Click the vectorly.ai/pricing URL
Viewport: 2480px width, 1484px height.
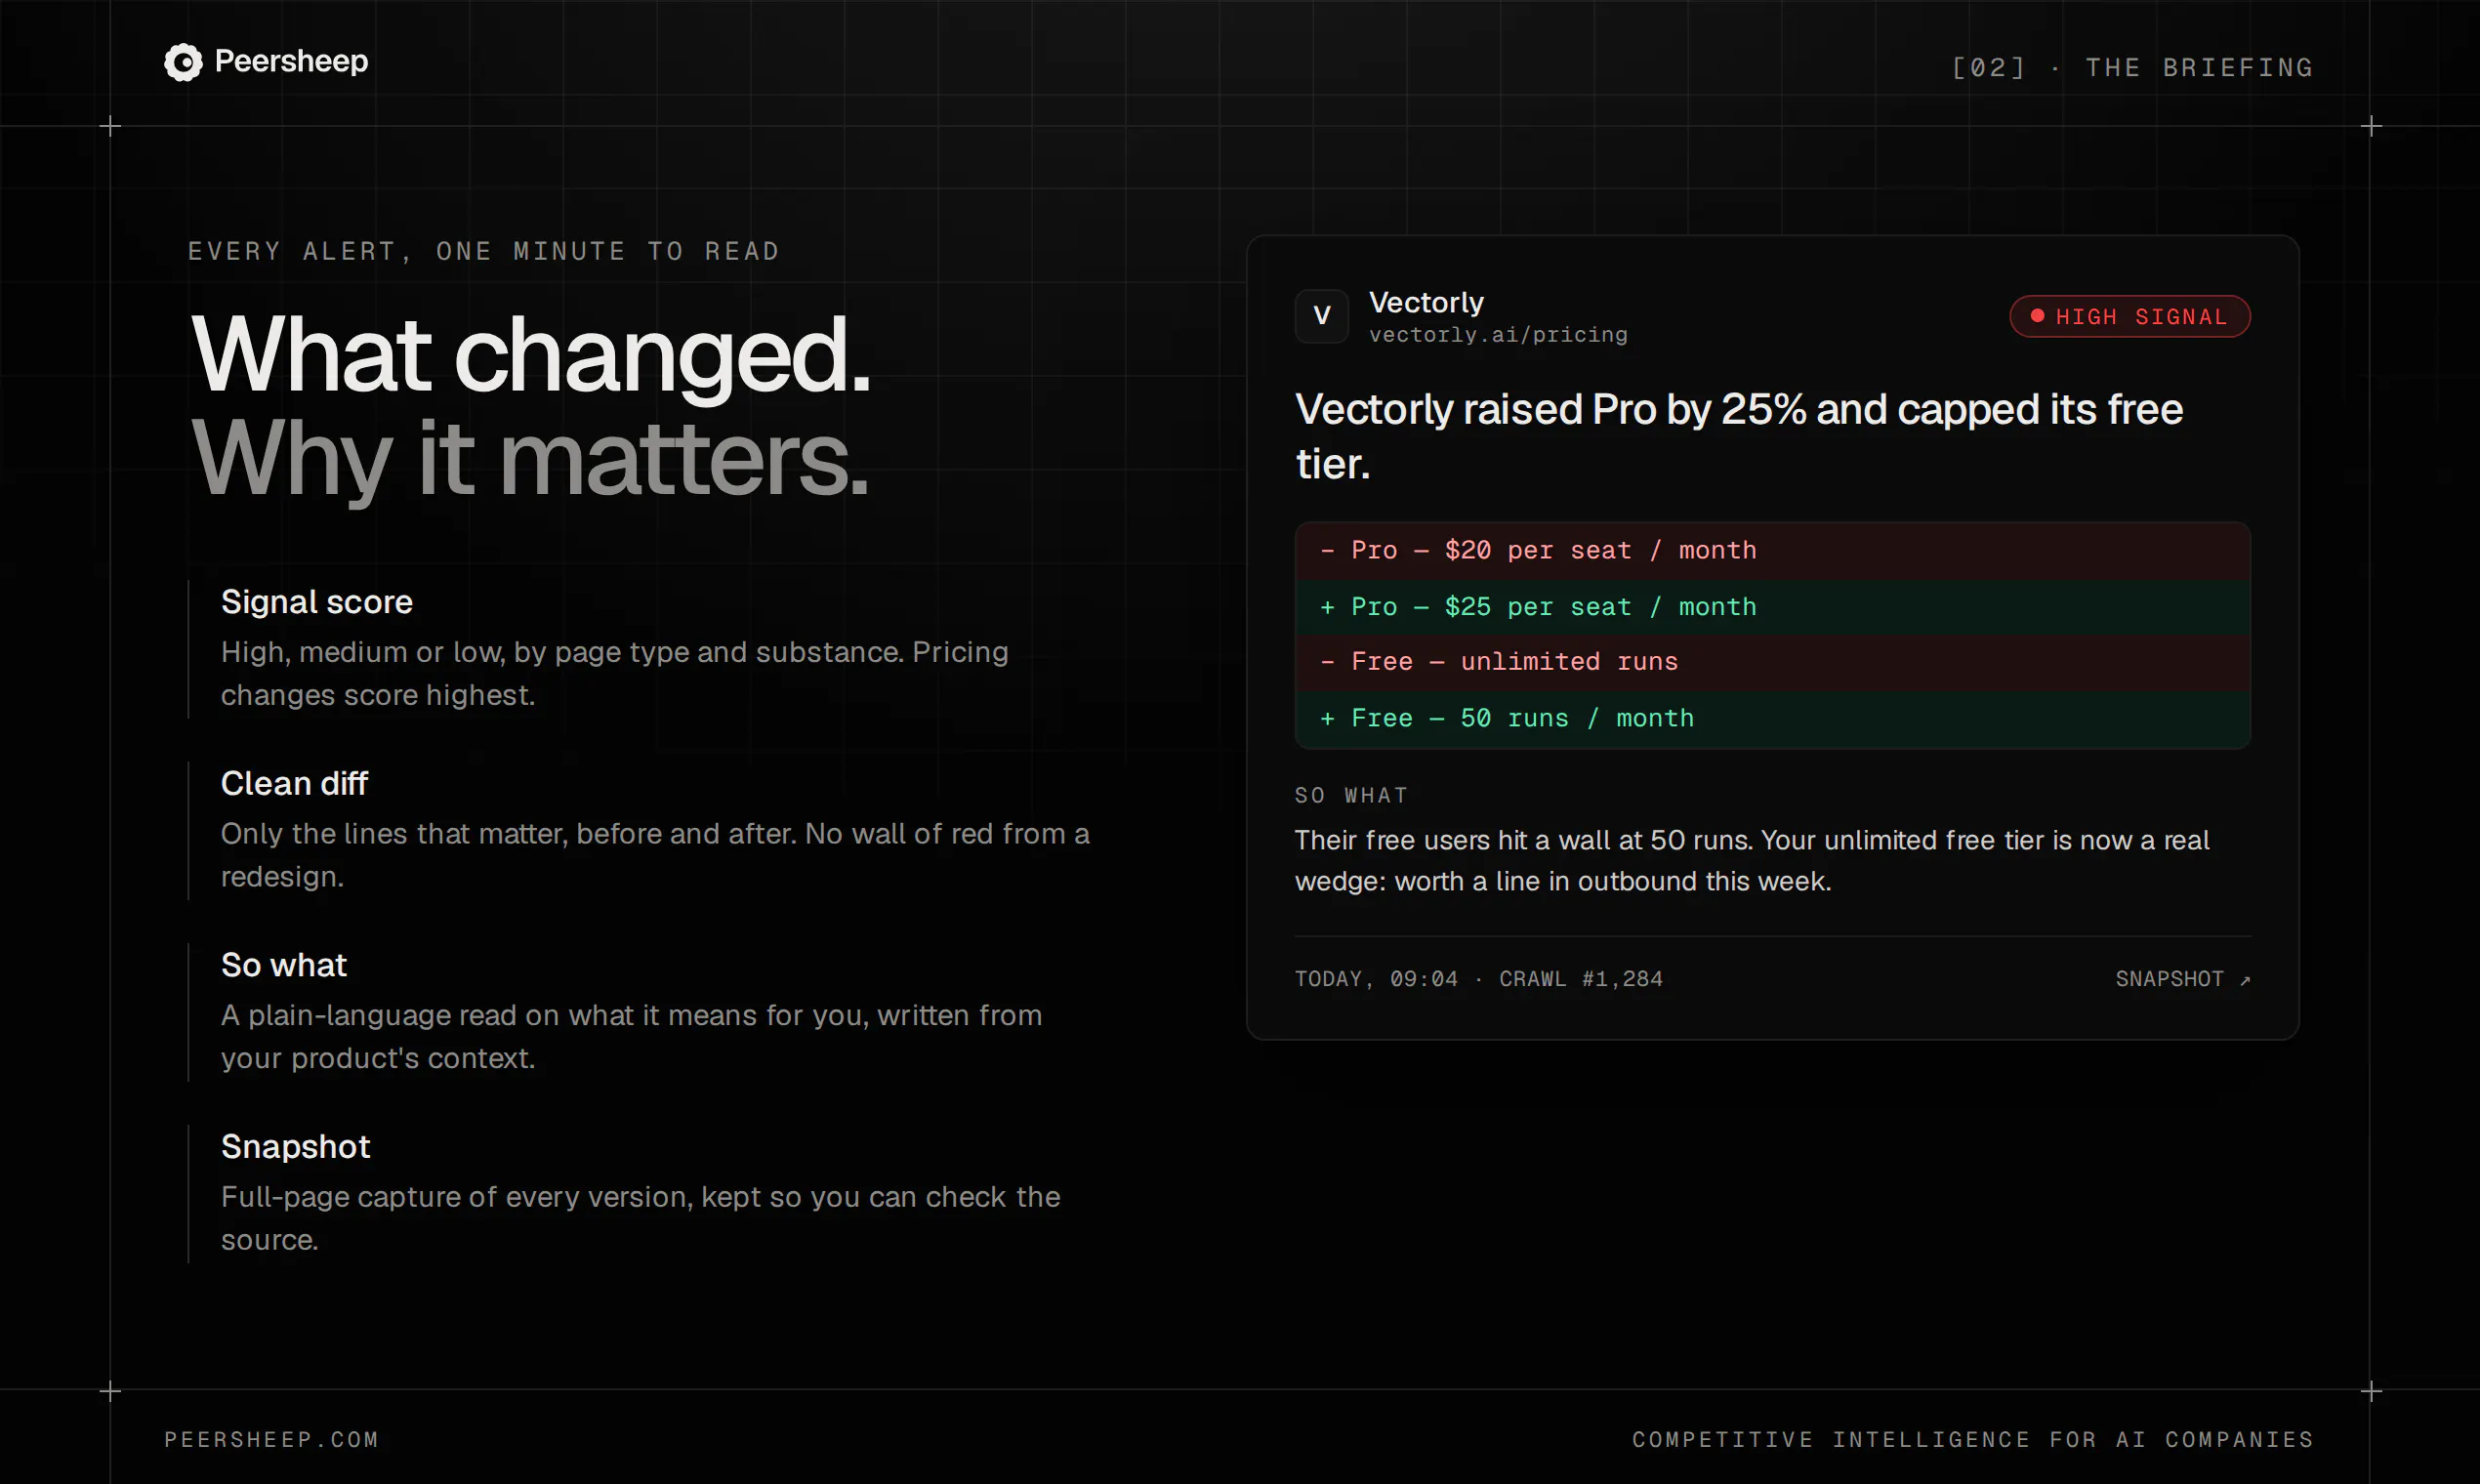pyautogui.click(x=1498, y=335)
